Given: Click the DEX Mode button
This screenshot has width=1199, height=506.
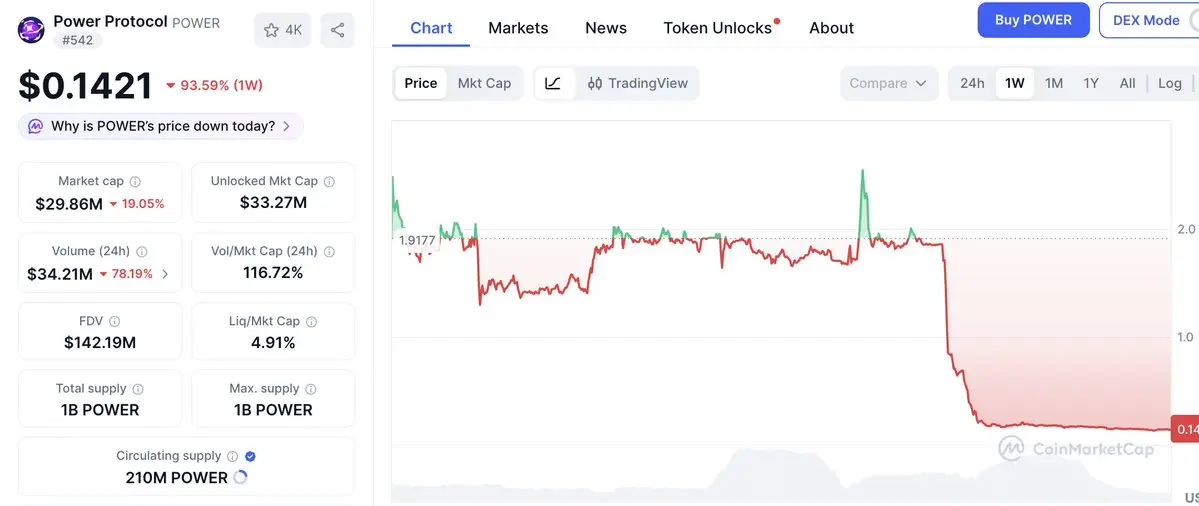Looking at the screenshot, I should (x=1147, y=20).
